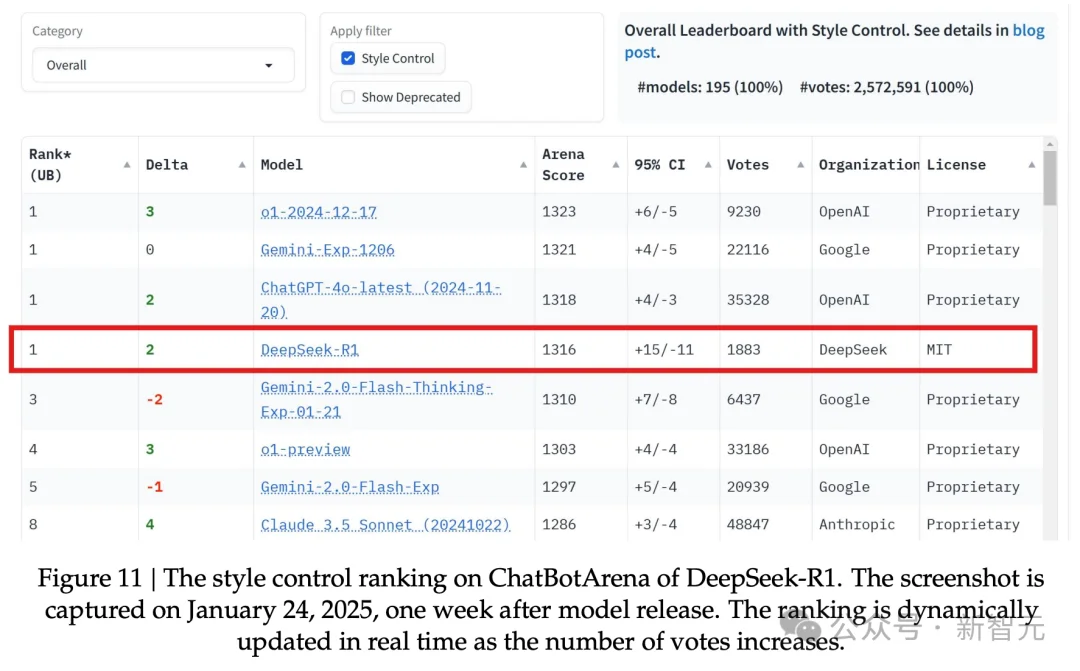Click 95% CI column sort arrow
Screen dimensions: 1080x671
pyautogui.click(x=706, y=165)
